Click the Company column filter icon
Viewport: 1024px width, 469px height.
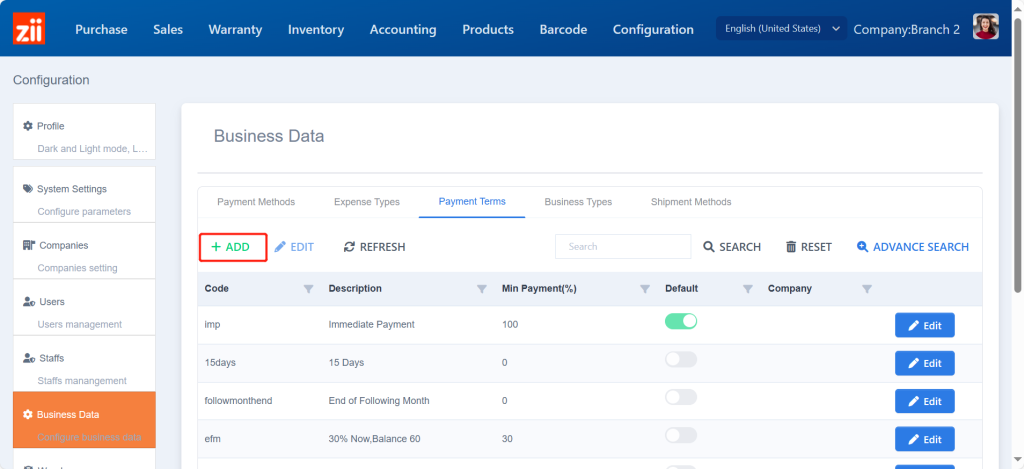click(x=867, y=289)
